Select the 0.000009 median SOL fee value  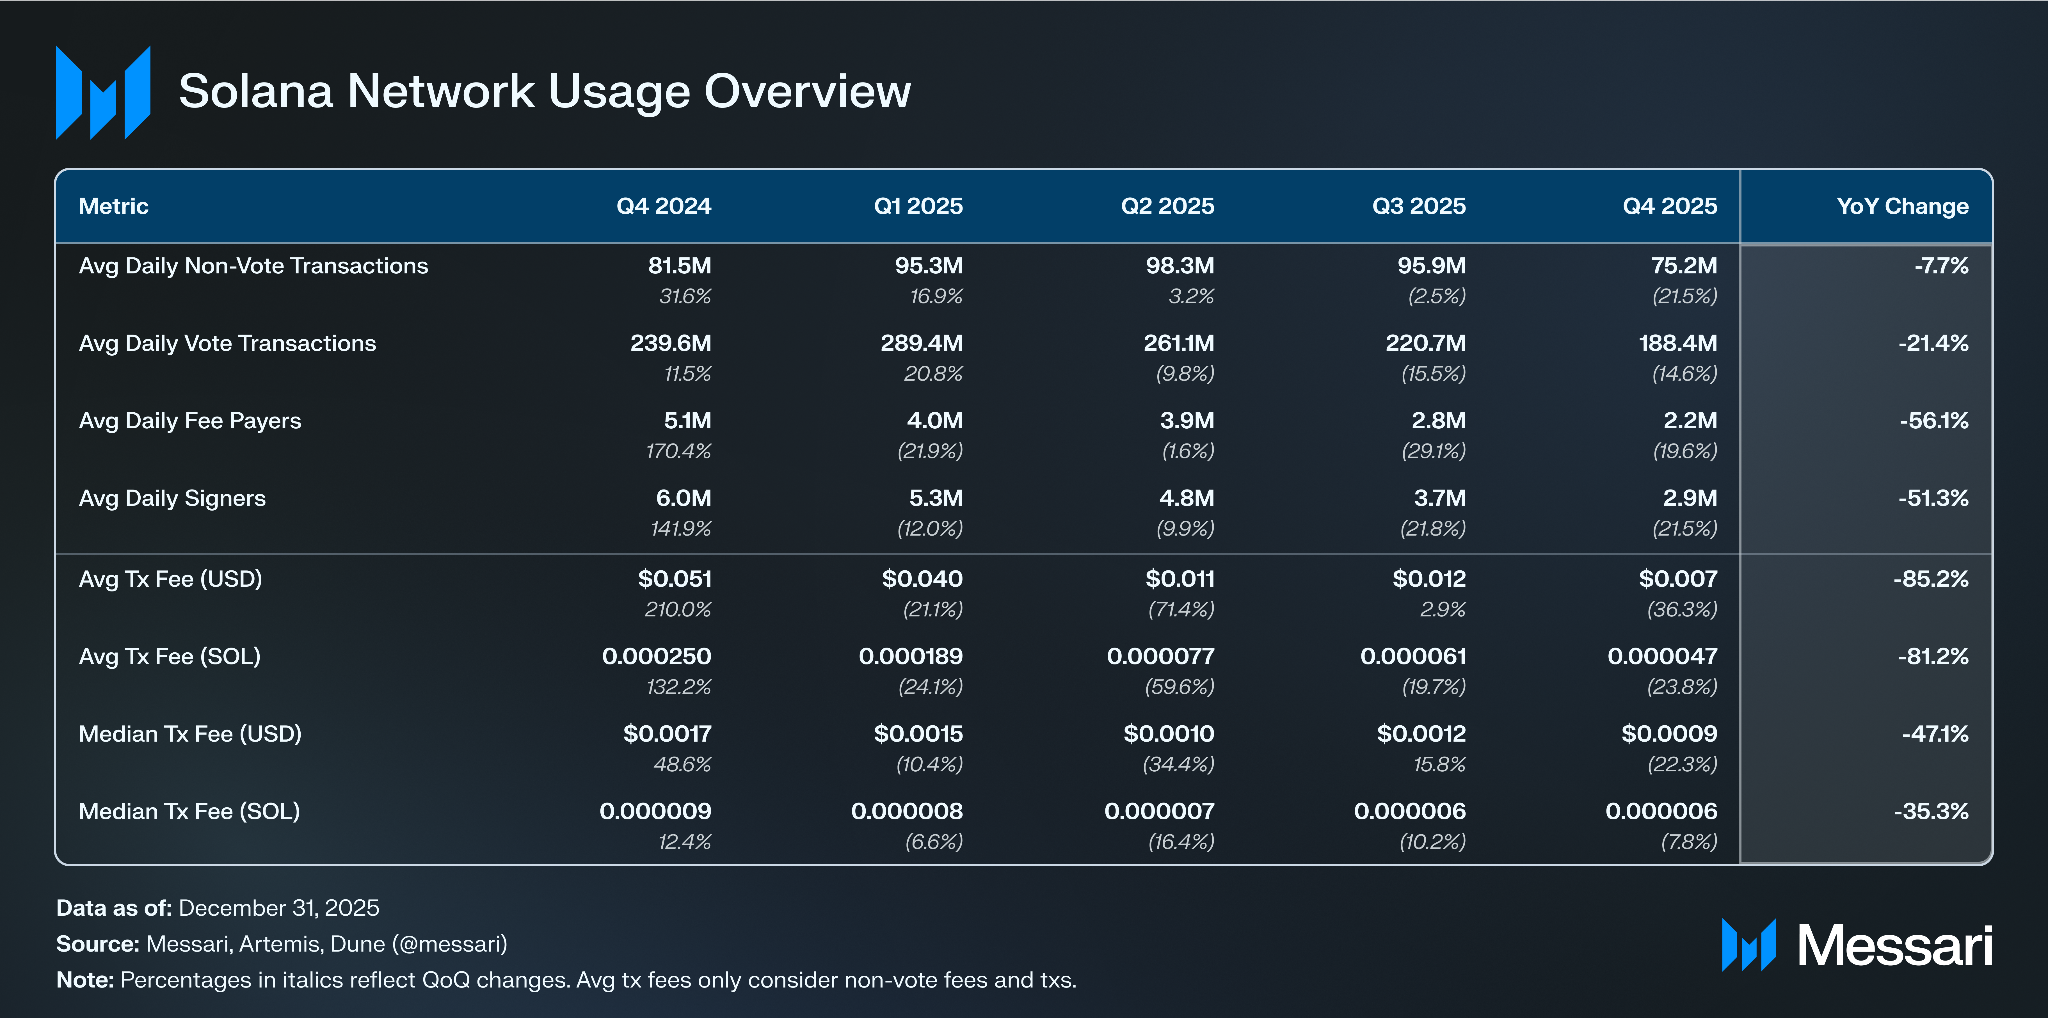(x=655, y=811)
